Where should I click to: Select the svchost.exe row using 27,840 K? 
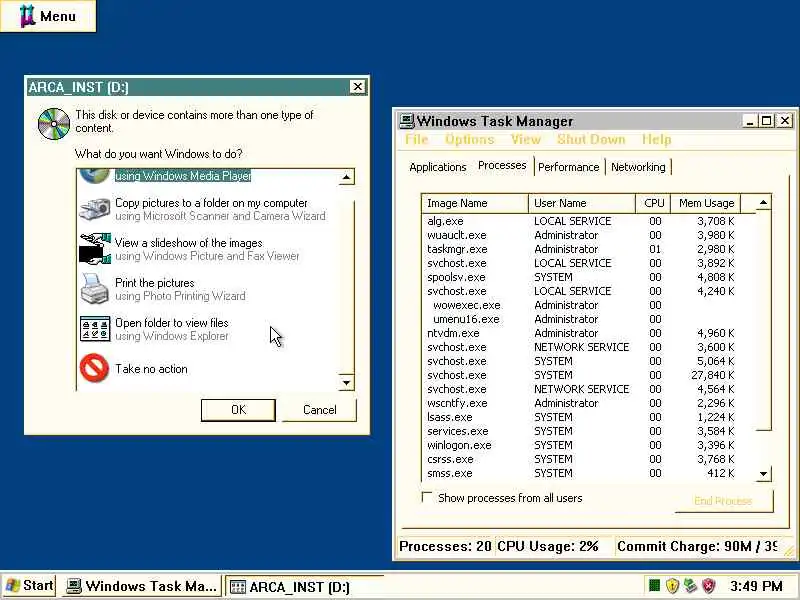click(581, 375)
